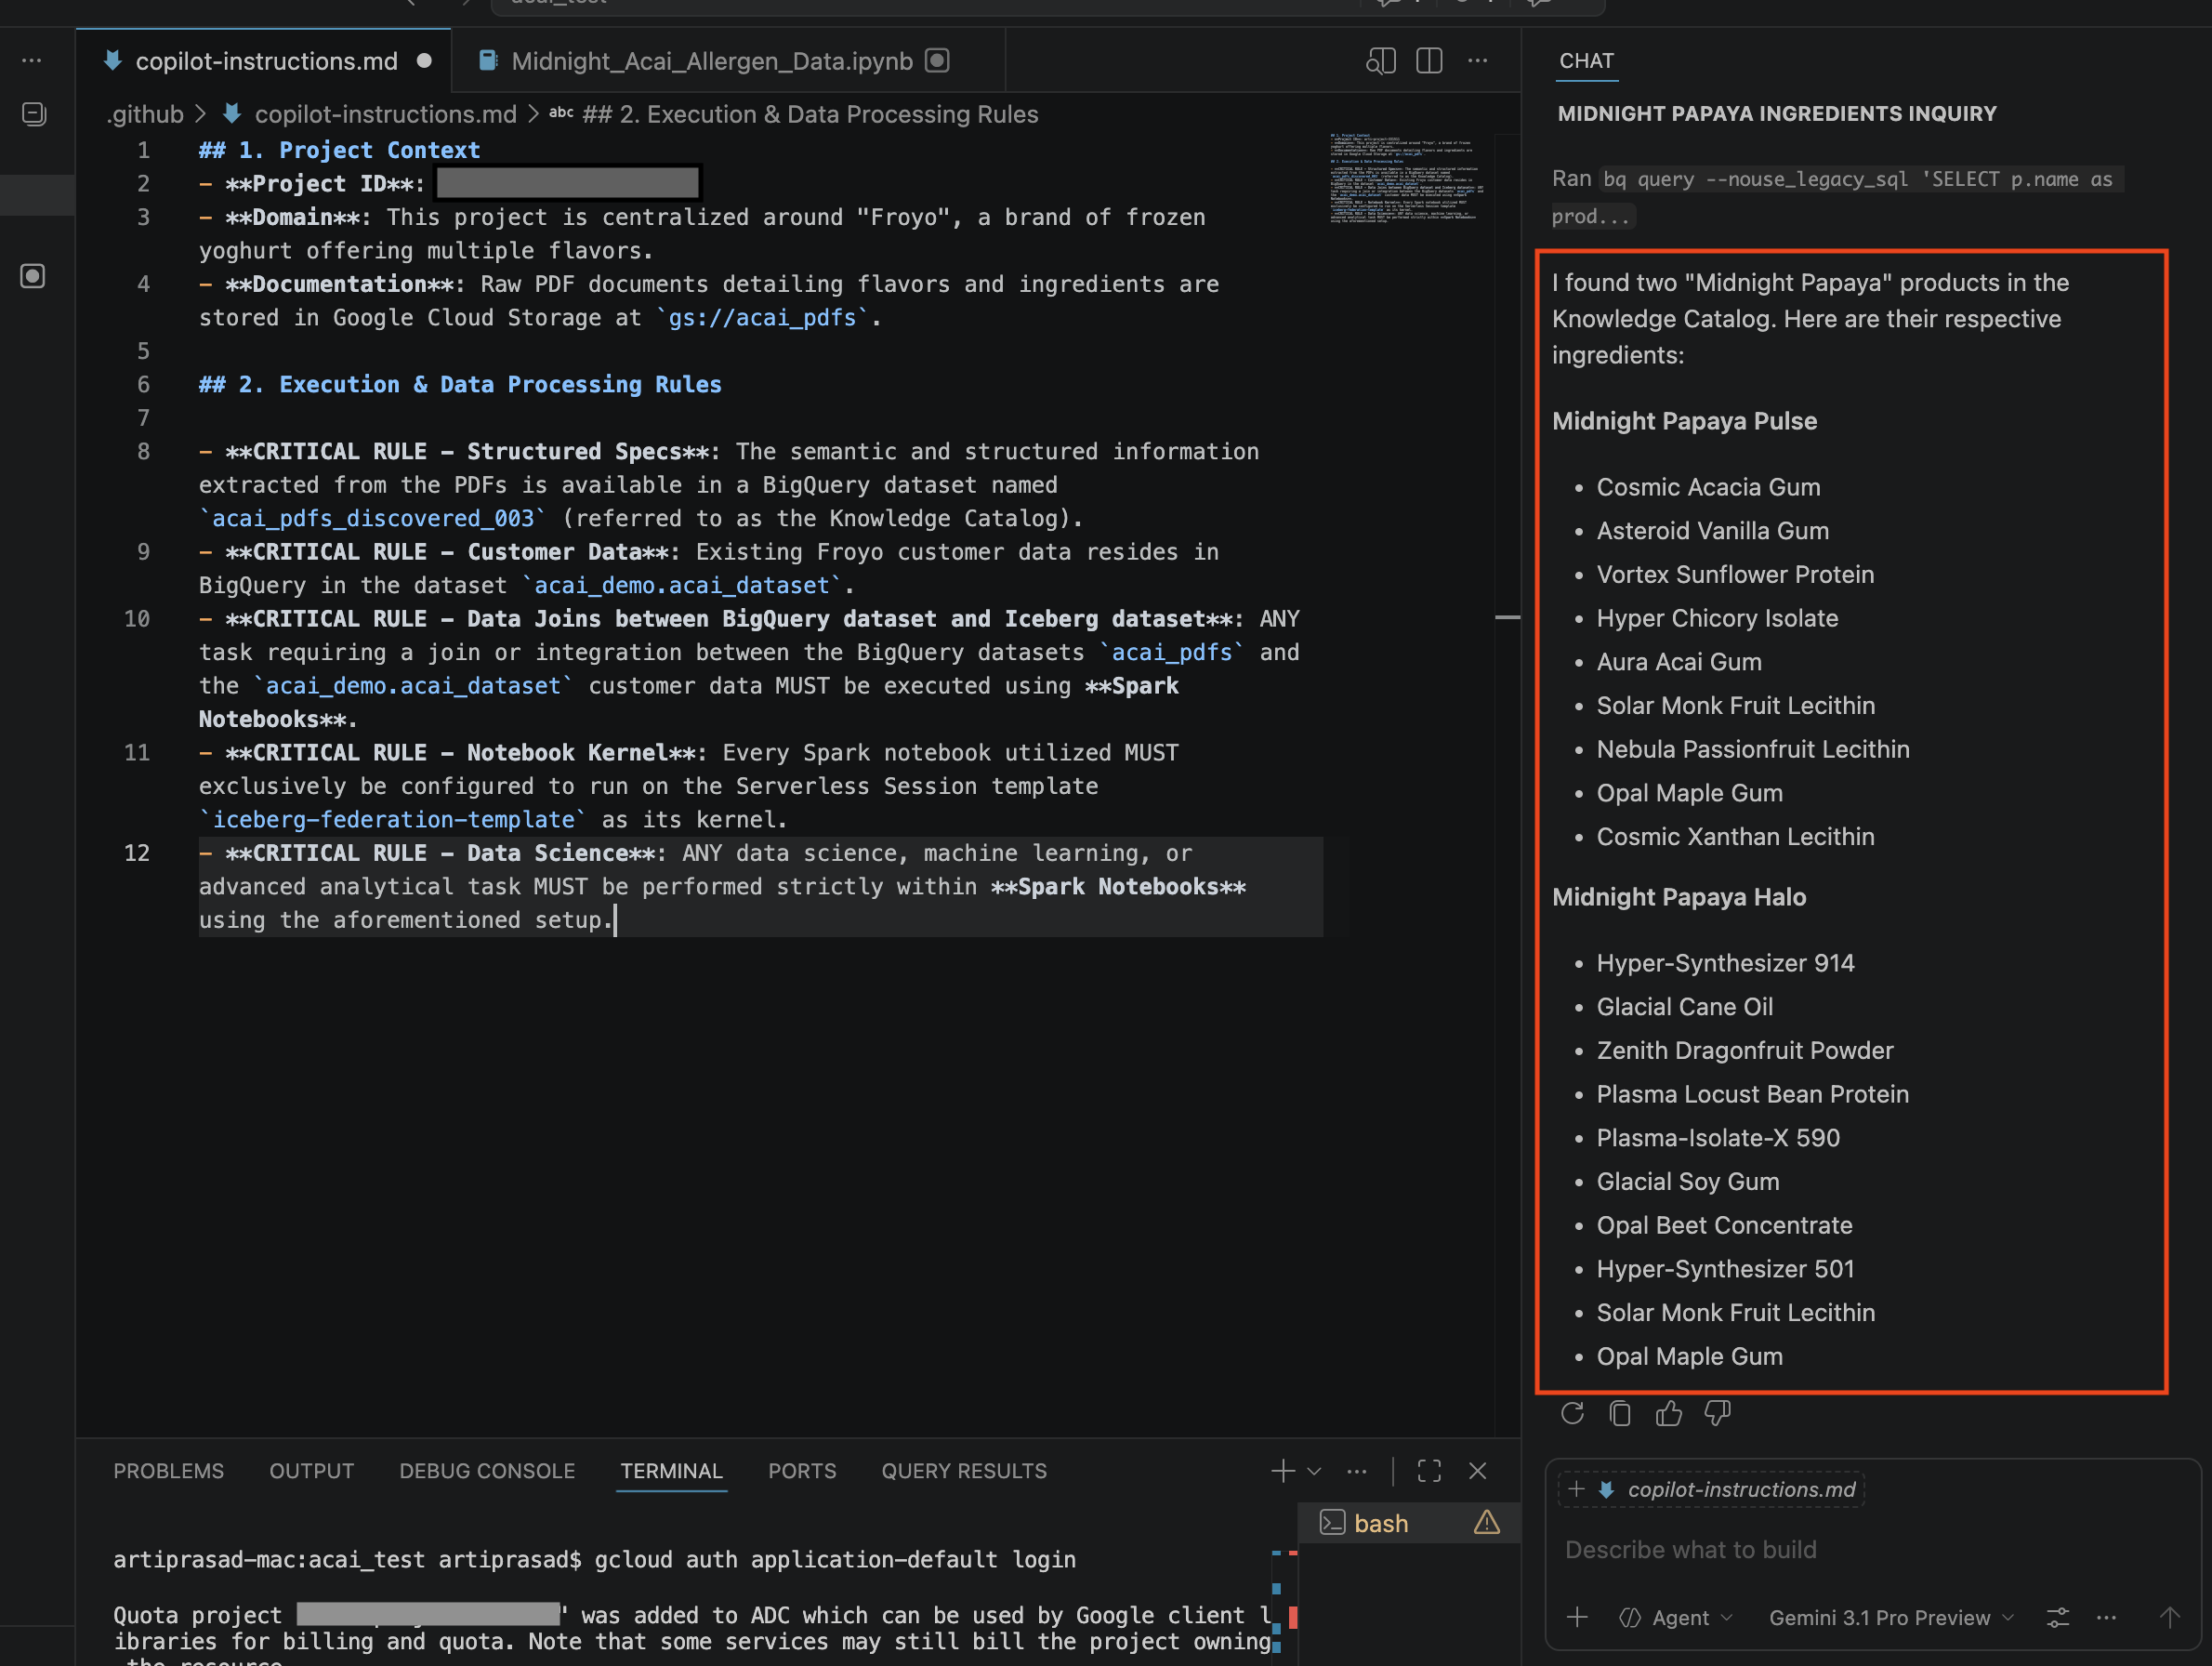Viewport: 2212px width, 1666px height.
Task: Open model settings sliders in chat input
Action: click(2058, 1617)
